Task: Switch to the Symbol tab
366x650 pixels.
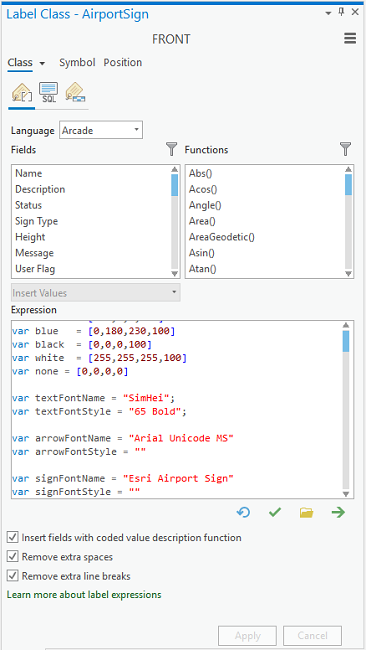Action: click(x=77, y=63)
